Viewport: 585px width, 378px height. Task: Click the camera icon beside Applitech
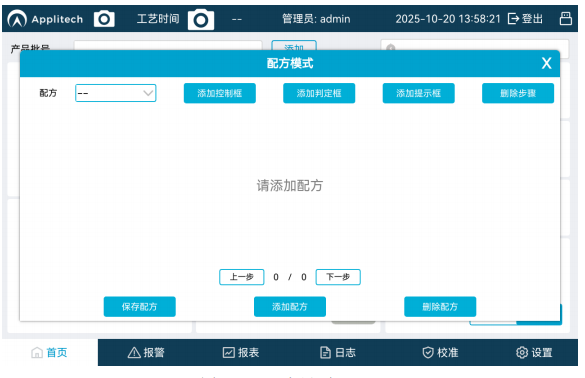click(x=104, y=19)
